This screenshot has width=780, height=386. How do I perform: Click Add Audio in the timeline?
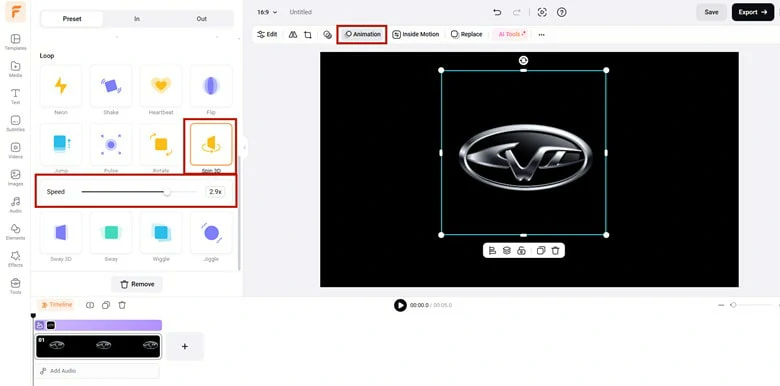click(98, 371)
